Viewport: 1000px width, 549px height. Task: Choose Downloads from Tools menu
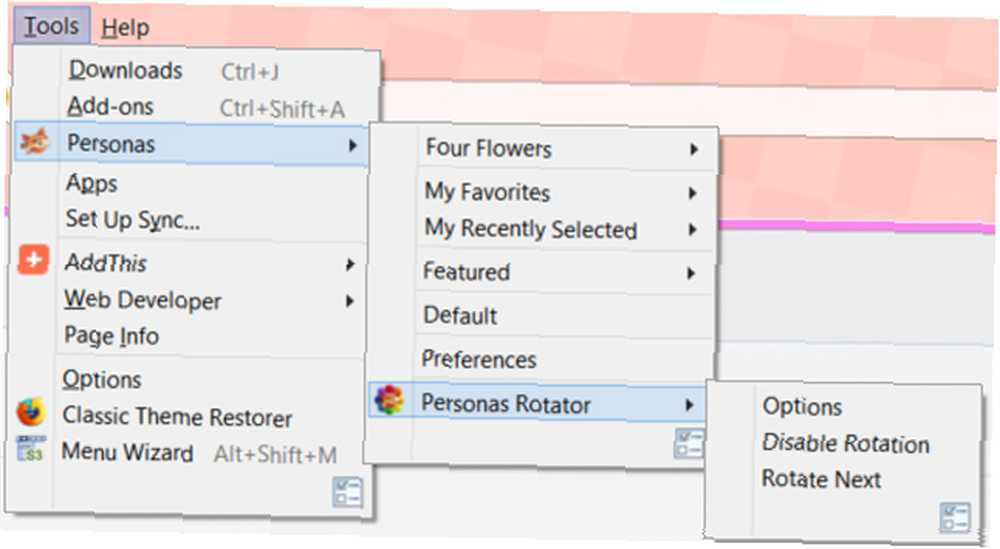(x=126, y=70)
